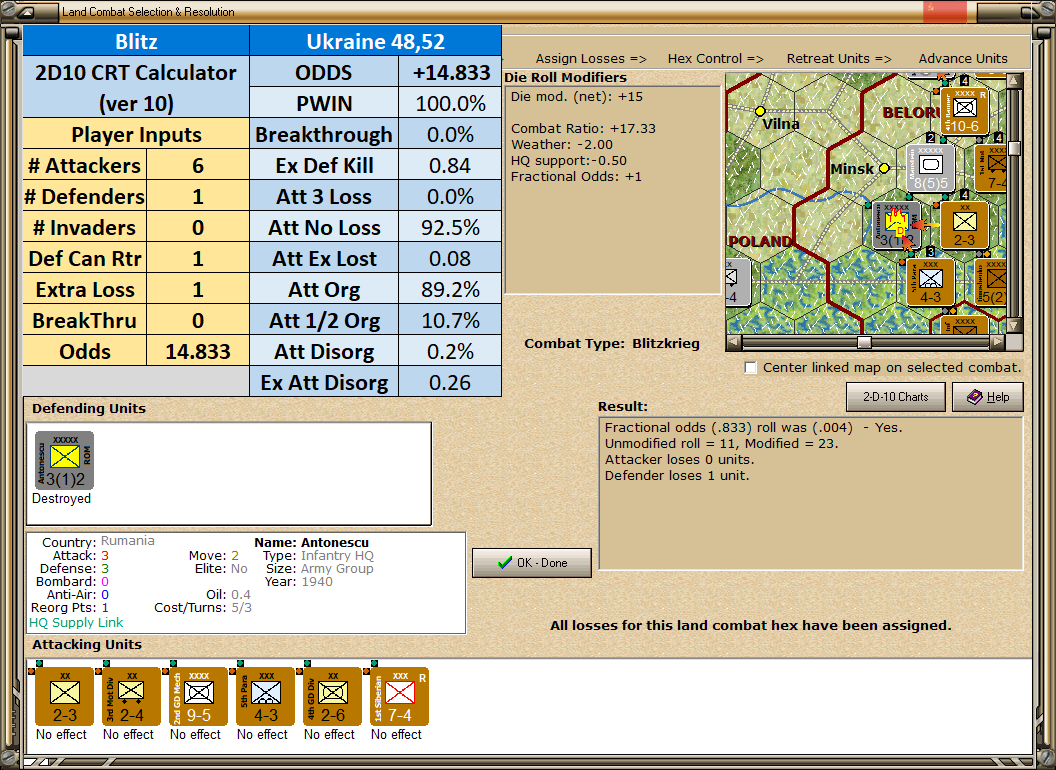1056x770 pixels.
Task: Select the 2nd GD Mech 9-5 attacker
Action: point(198,696)
